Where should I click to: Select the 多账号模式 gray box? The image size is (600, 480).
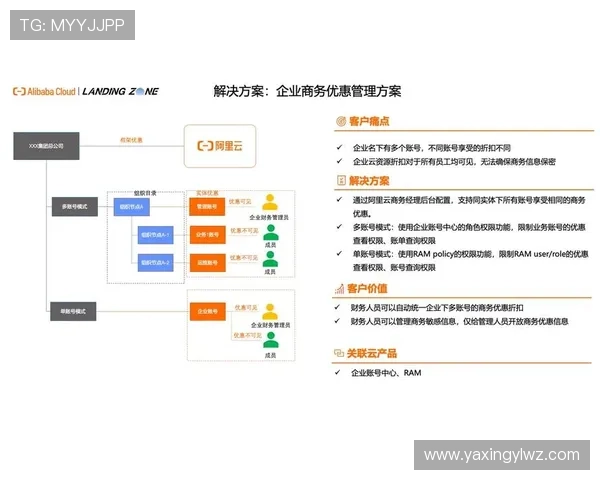point(75,207)
